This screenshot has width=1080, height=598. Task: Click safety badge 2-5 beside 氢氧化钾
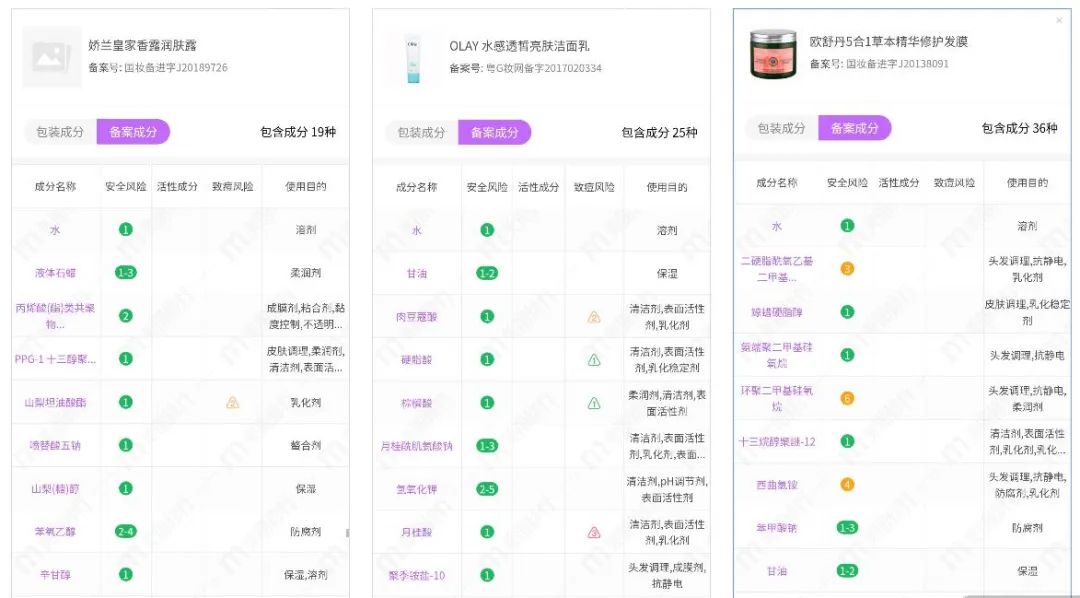point(487,489)
